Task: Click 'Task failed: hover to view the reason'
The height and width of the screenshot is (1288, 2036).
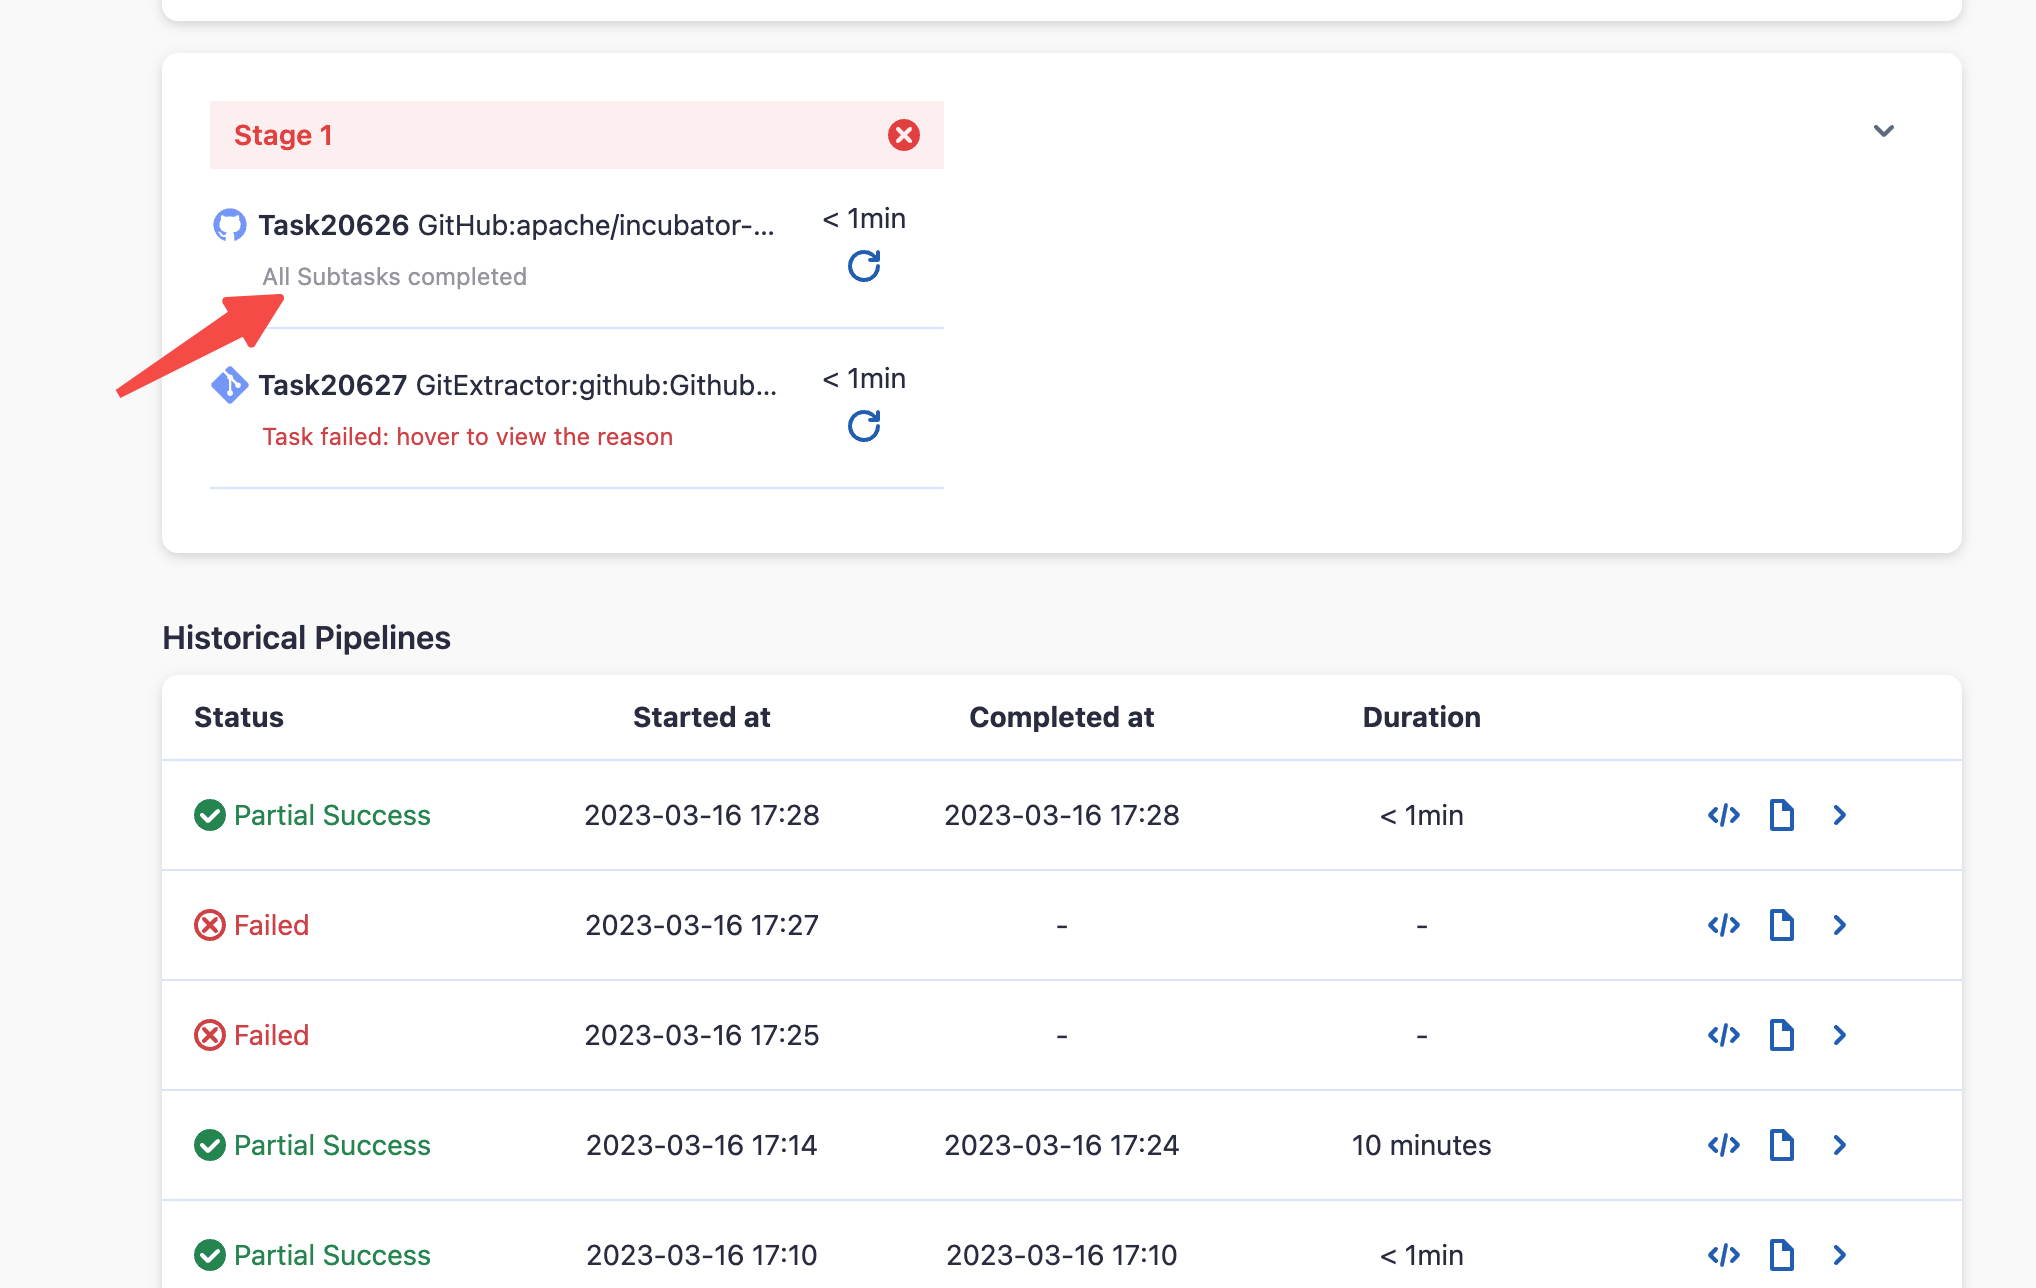Action: (x=467, y=437)
